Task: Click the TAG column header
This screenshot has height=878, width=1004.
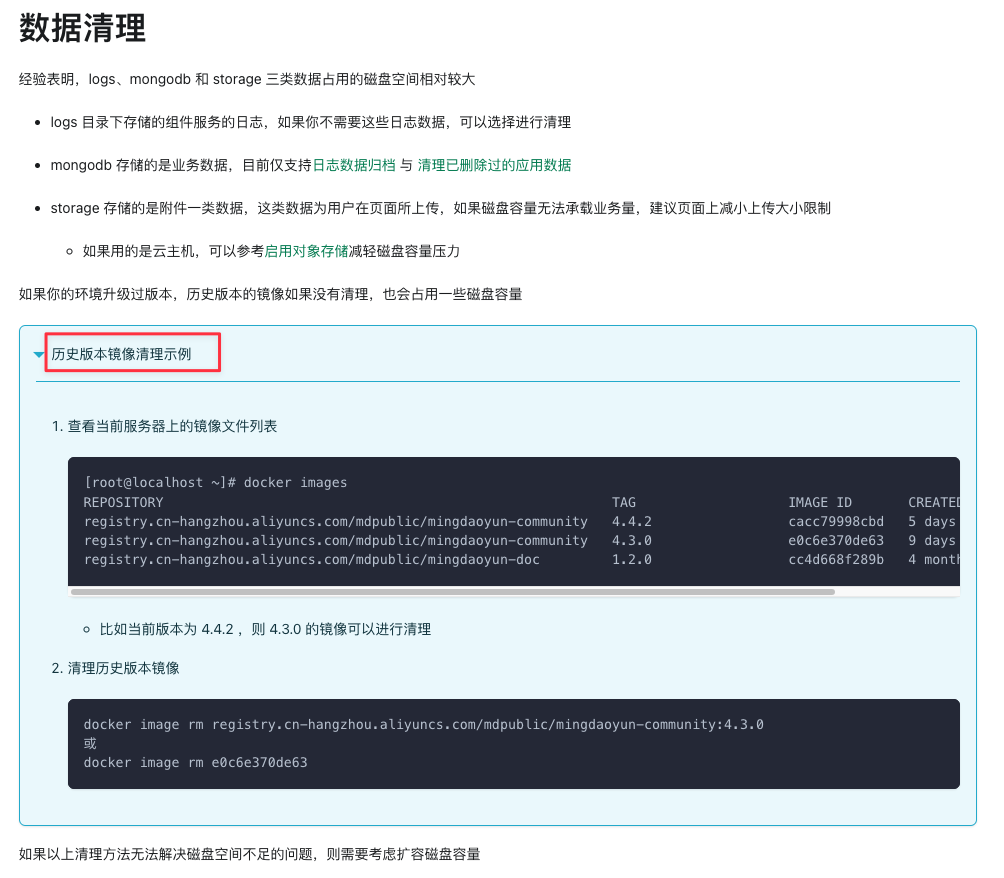Action: pos(623,502)
